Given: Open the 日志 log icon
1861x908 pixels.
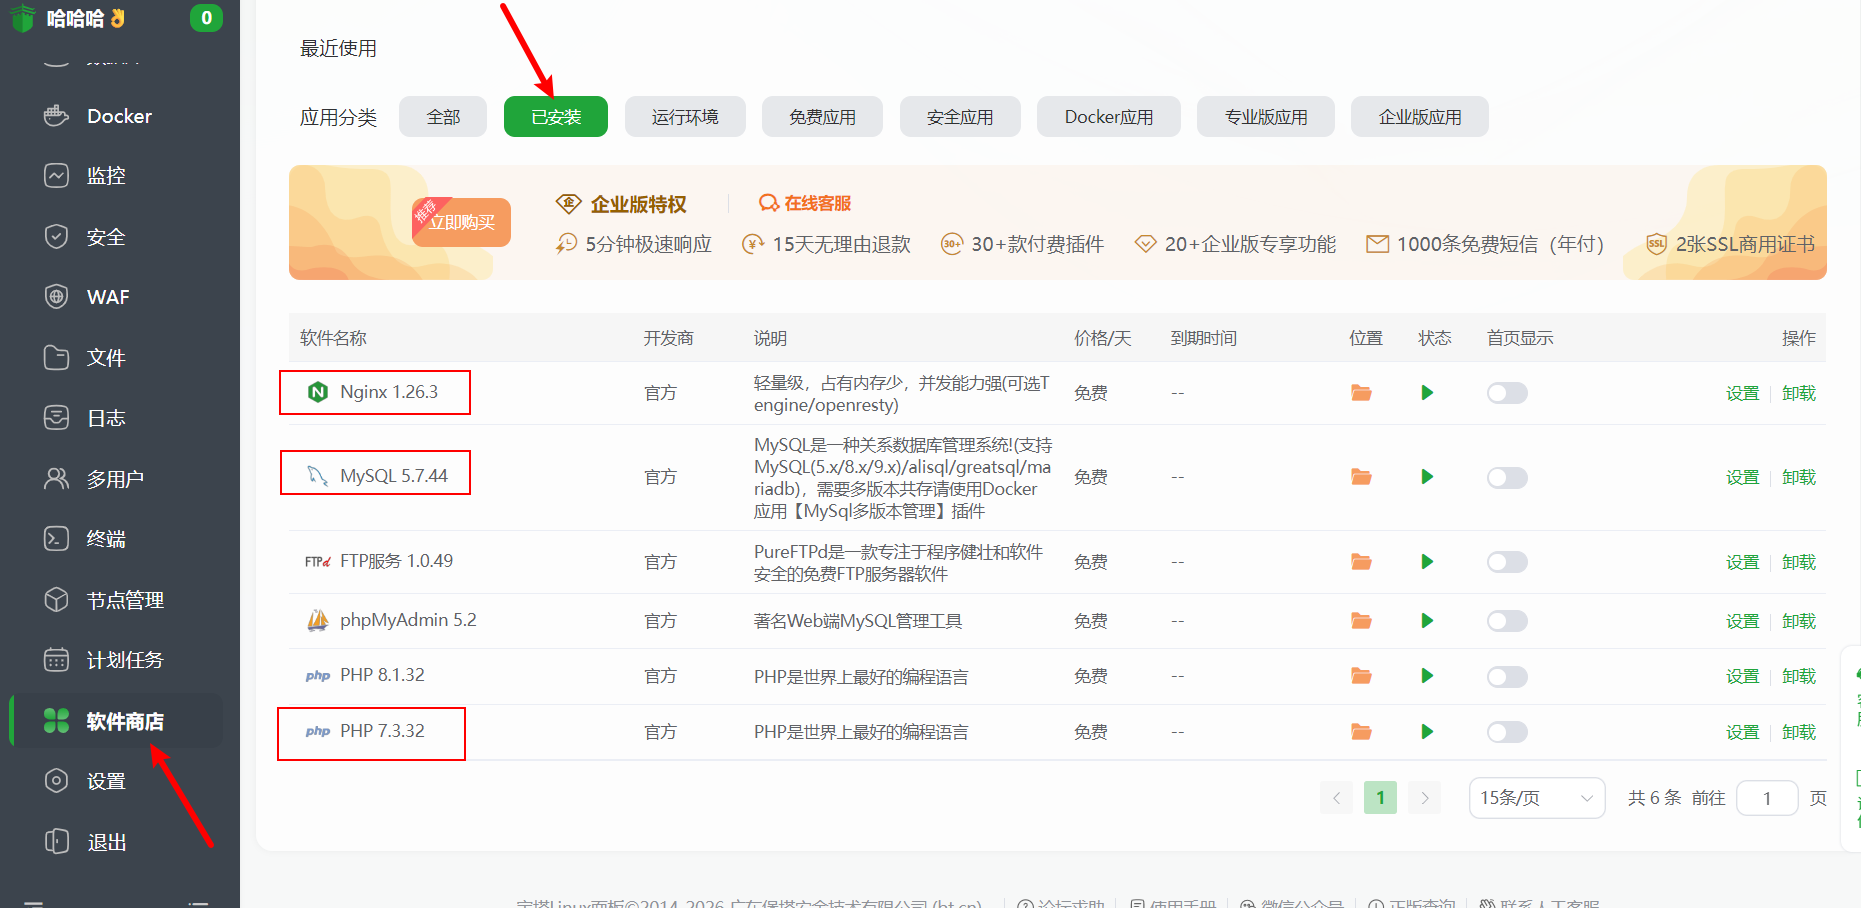Looking at the screenshot, I should tap(56, 418).
